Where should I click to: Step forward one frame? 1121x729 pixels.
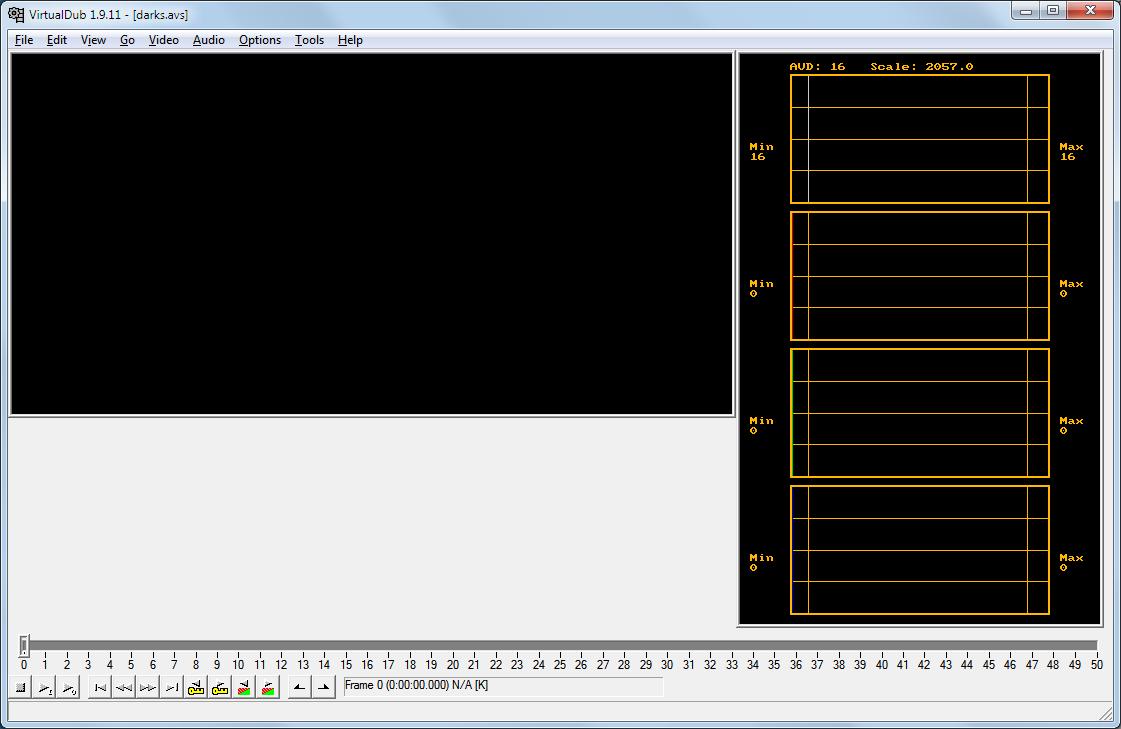[148, 688]
